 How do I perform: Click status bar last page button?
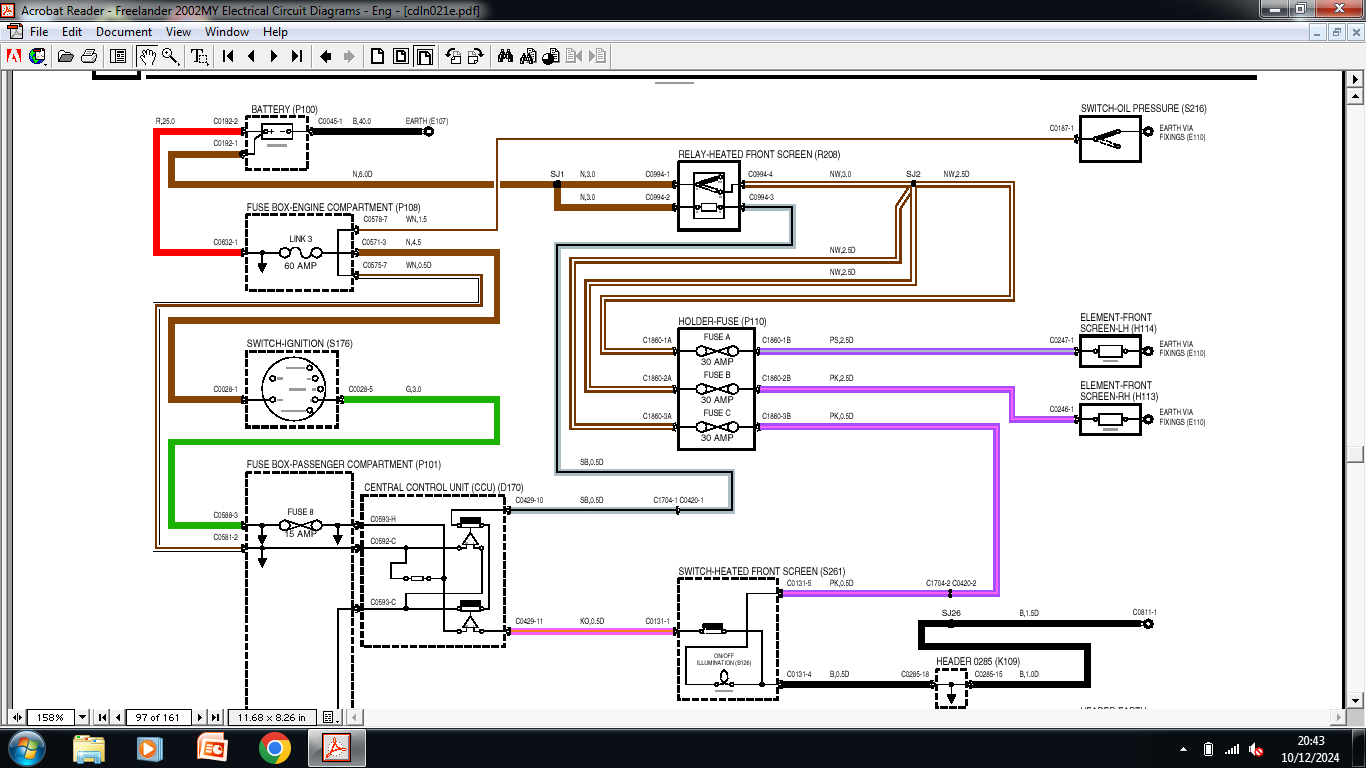pos(216,717)
